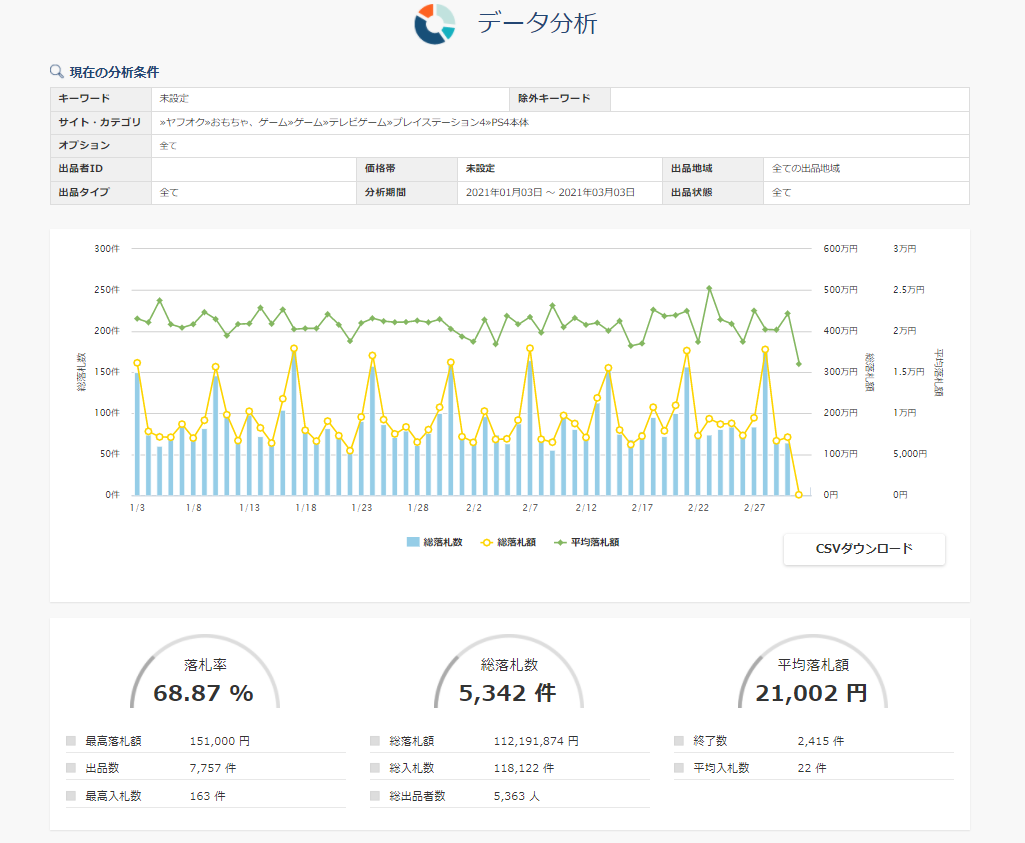
Task: Click the donut chart logo icon
Action: click(x=435, y=24)
